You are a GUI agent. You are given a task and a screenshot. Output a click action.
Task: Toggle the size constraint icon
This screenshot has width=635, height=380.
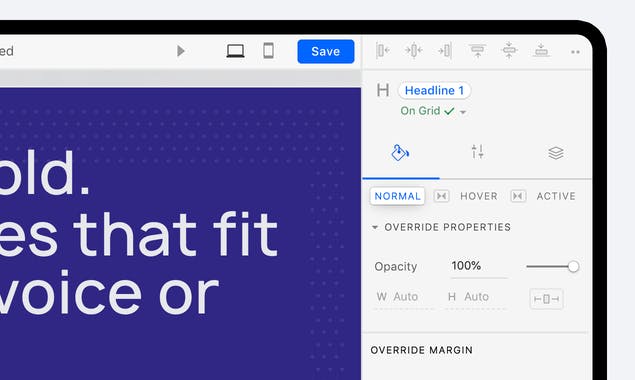pyautogui.click(x=546, y=299)
